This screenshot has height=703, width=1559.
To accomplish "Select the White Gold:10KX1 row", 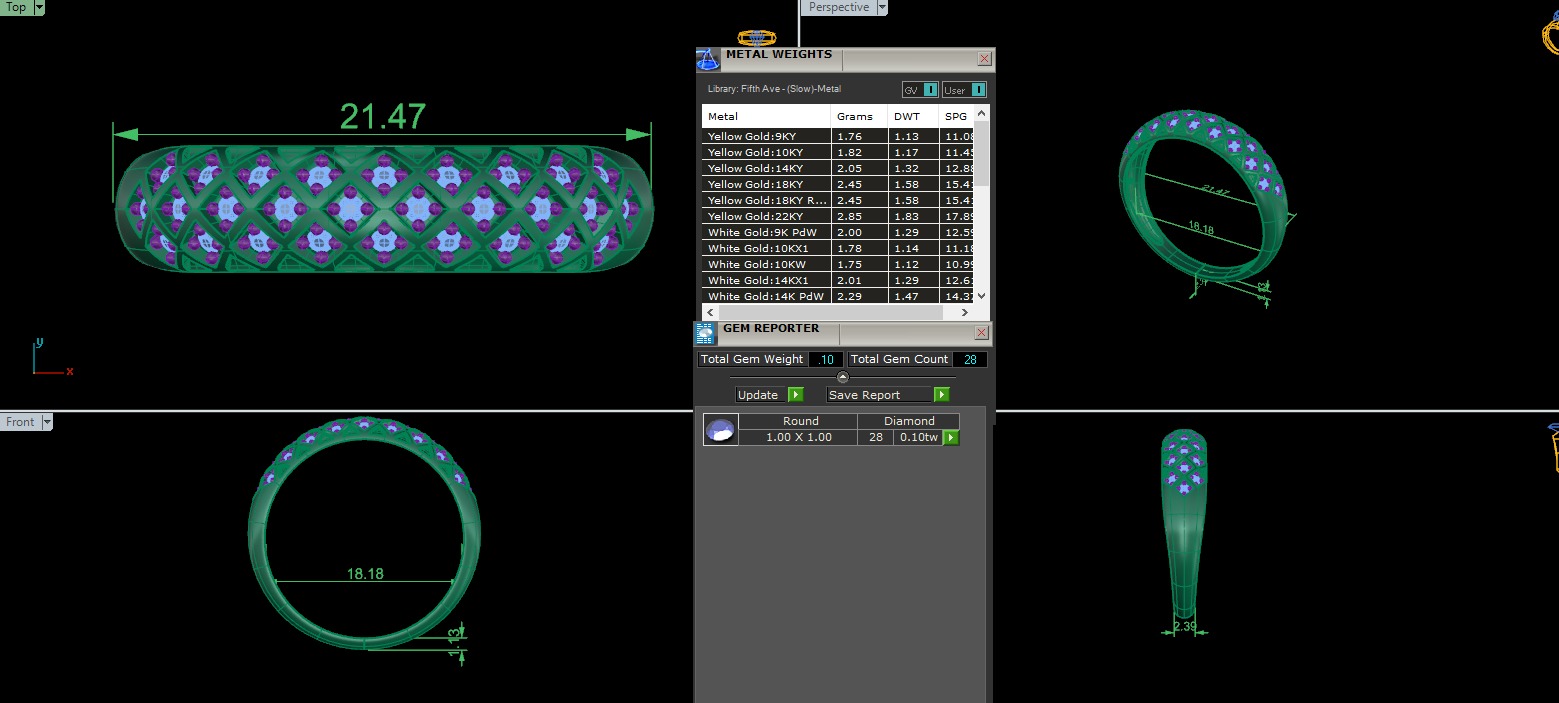I will pyautogui.click(x=838, y=248).
